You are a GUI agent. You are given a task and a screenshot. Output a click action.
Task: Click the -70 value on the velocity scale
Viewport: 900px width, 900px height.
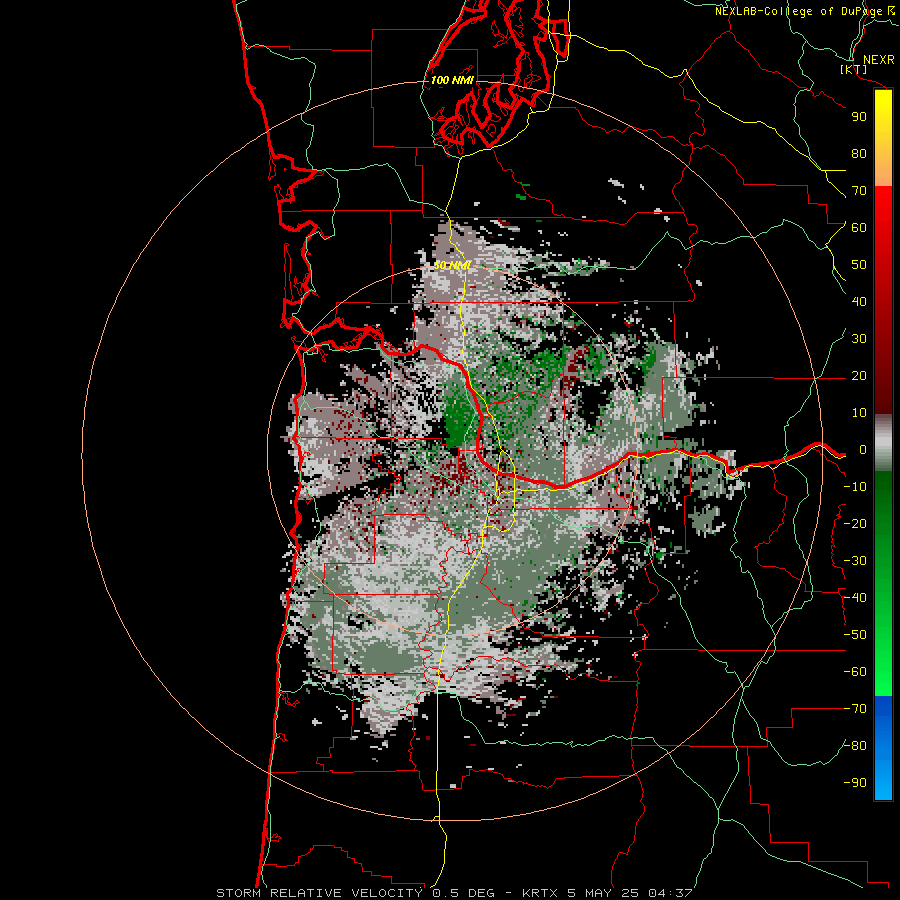[855, 709]
